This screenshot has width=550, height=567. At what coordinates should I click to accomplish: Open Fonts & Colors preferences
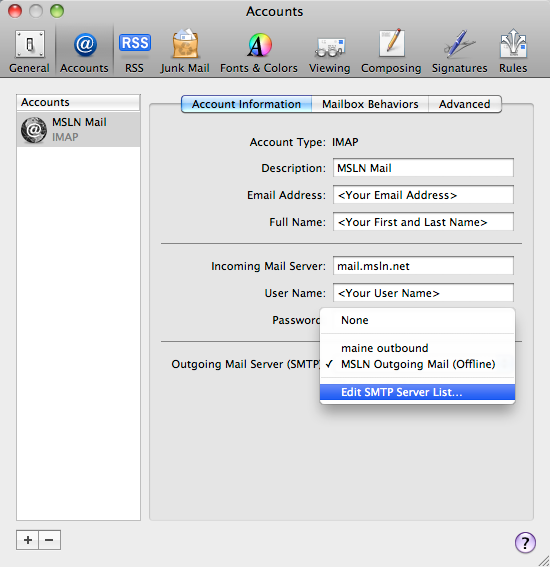pyautogui.click(x=259, y=52)
